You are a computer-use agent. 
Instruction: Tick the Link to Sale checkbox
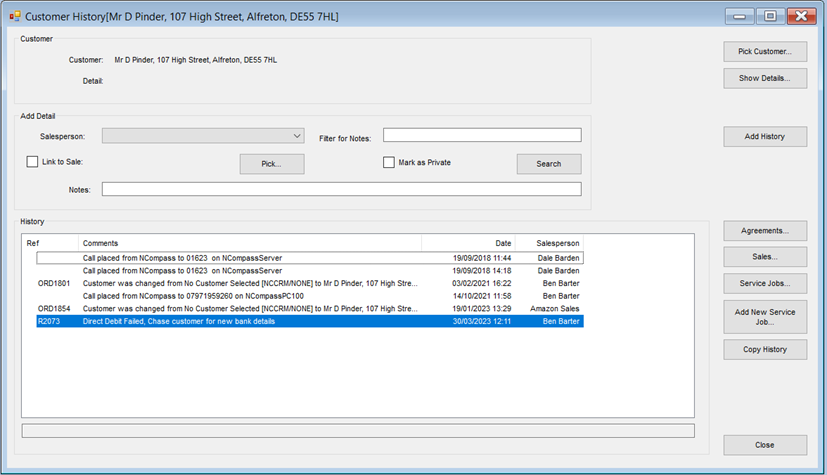point(33,162)
